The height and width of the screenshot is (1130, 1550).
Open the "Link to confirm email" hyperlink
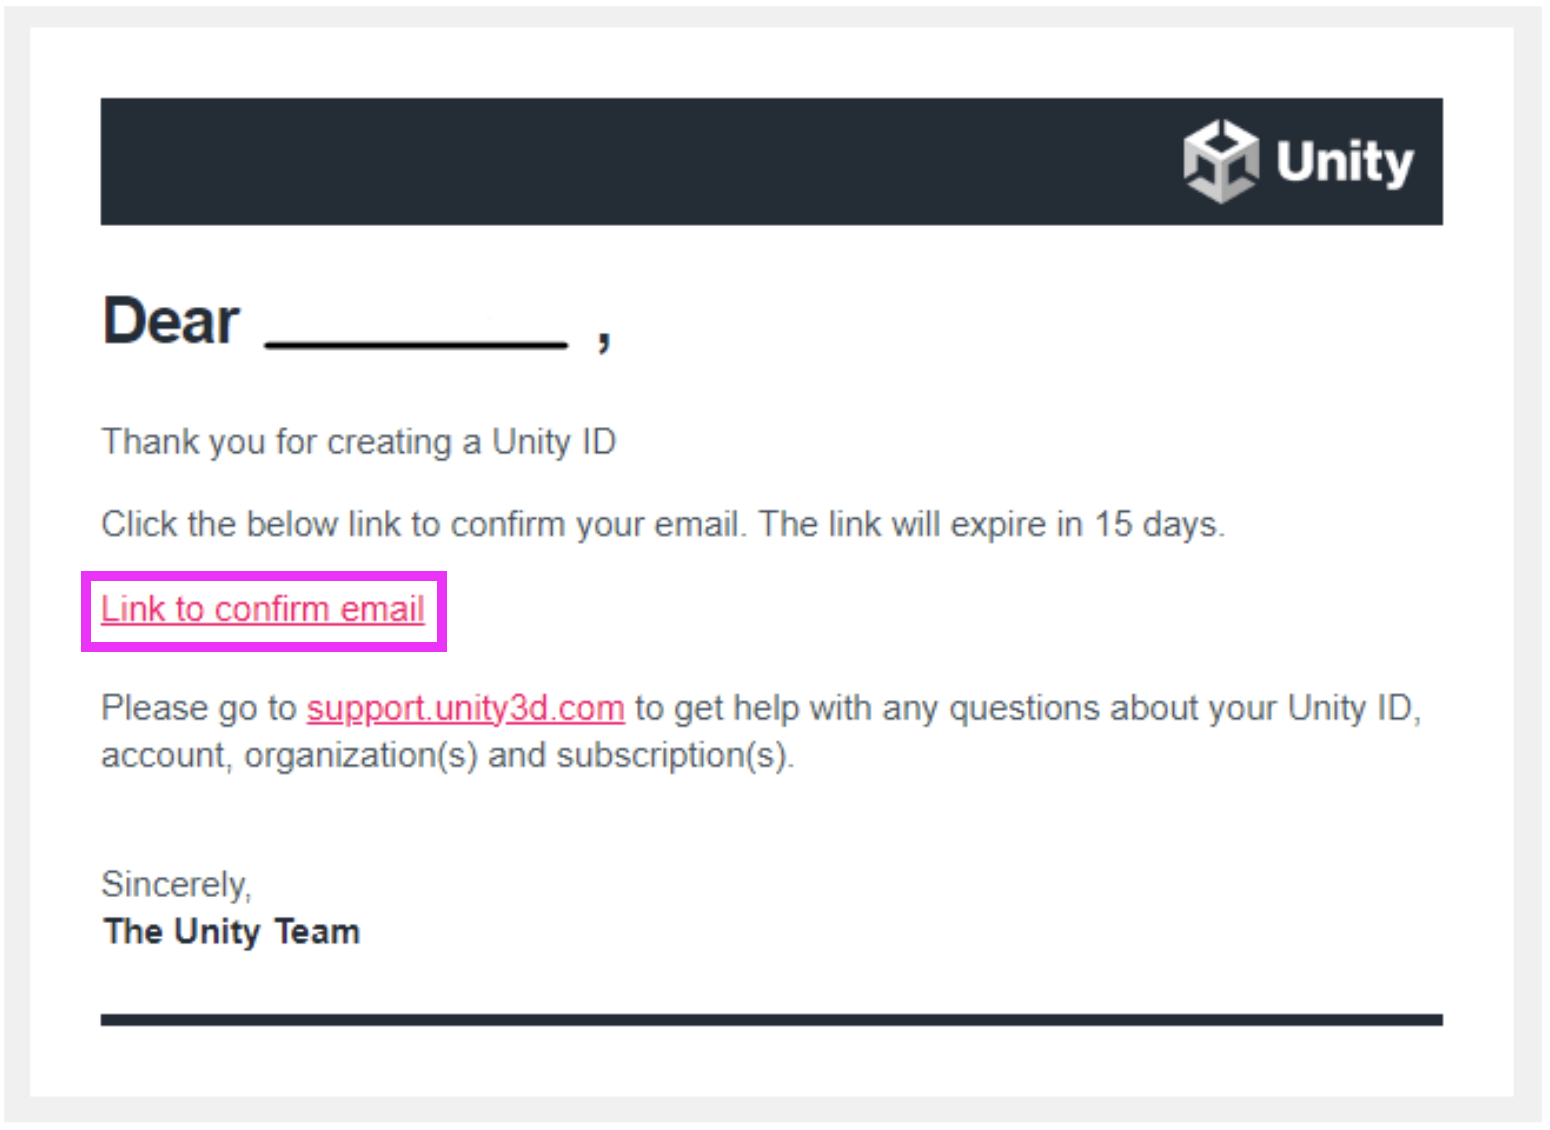click(263, 609)
